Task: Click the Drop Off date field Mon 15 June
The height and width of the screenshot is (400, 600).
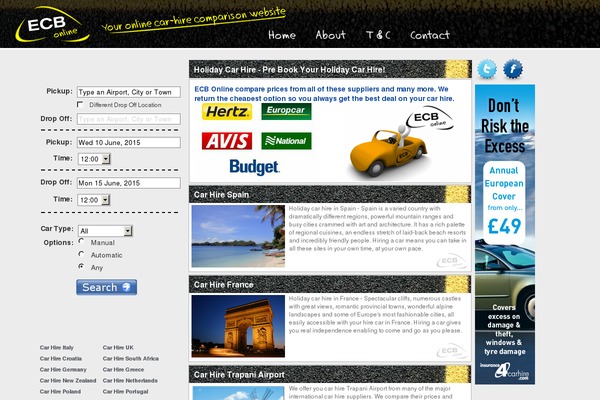Action: (129, 183)
